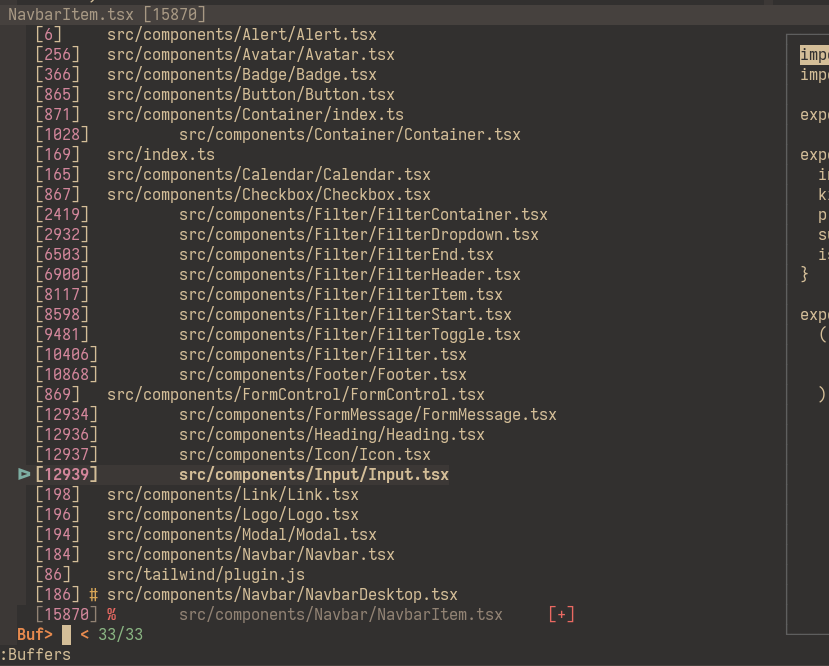Click the :Buffers command line
The image size is (829, 666).
35,655
